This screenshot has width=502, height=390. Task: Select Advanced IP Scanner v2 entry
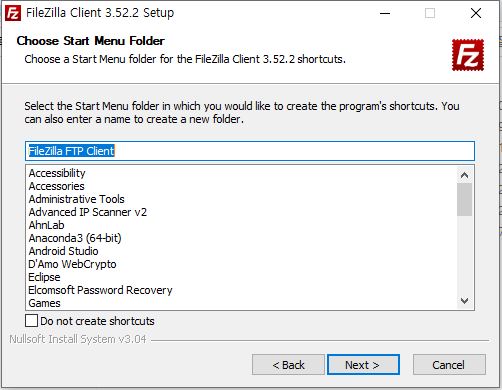click(88, 212)
